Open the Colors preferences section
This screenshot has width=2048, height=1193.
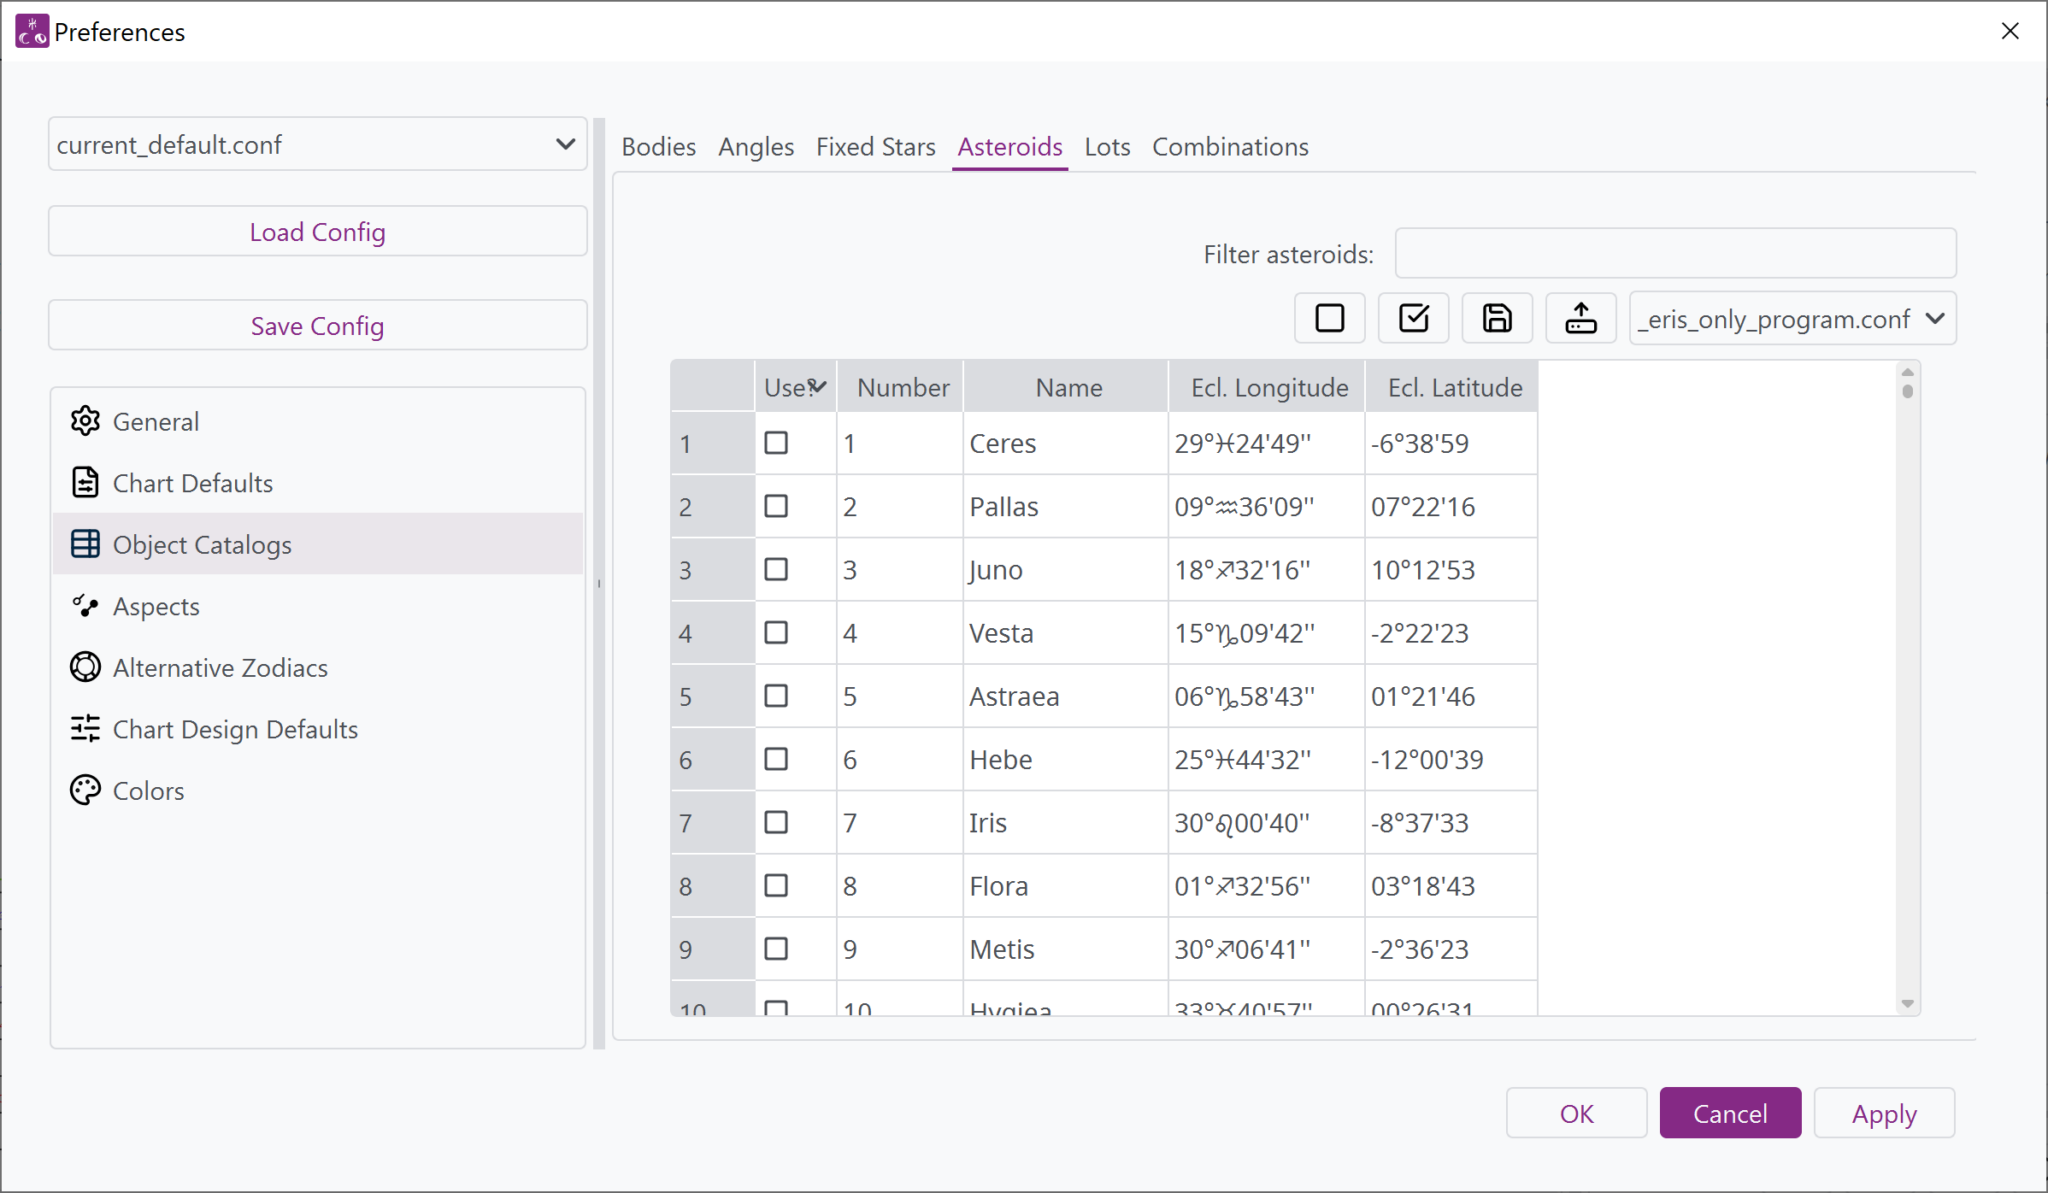tap(148, 790)
